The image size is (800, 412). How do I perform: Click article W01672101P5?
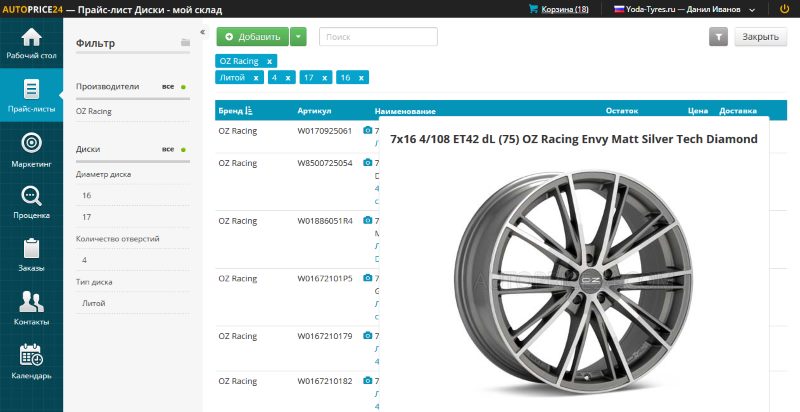pyautogui.click(x=324, y=278)
